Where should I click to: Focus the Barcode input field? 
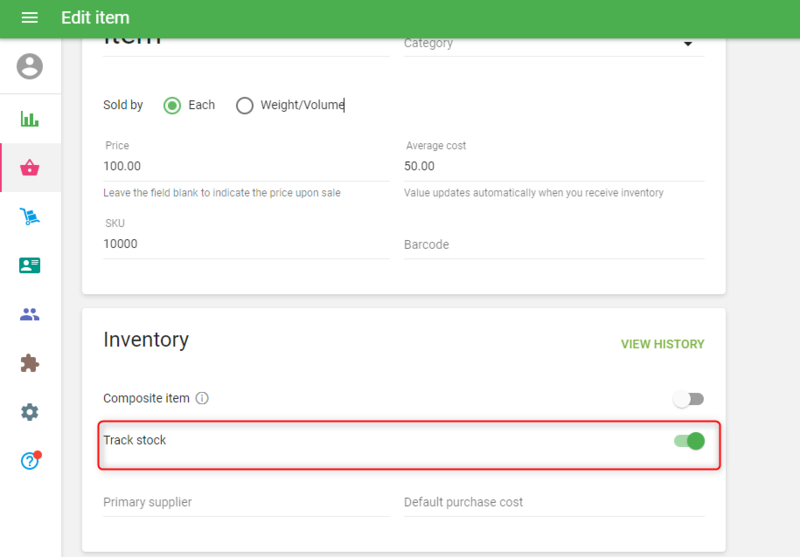click(553, 245)
